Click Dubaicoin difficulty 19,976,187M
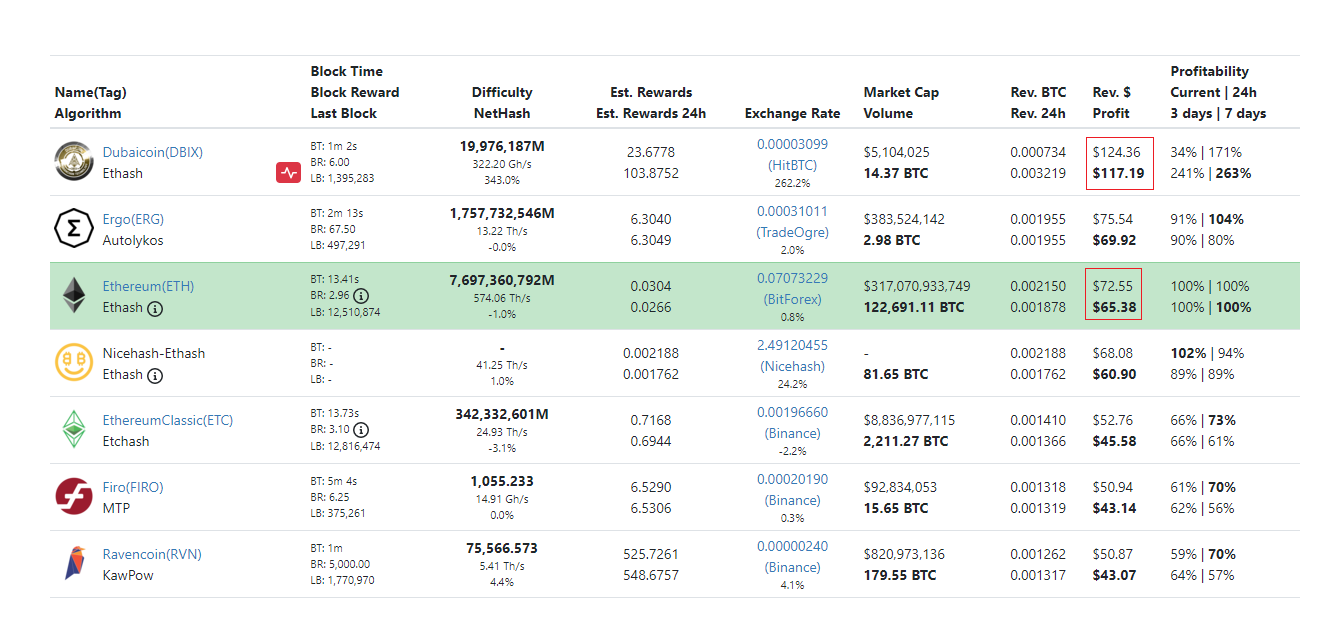Viewport: 1341px width, 637px height. tap(502, 147)
